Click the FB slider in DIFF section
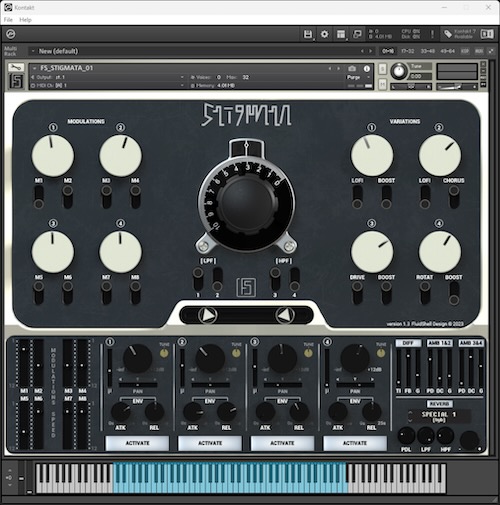500x505 pixels. pos(408,368)
